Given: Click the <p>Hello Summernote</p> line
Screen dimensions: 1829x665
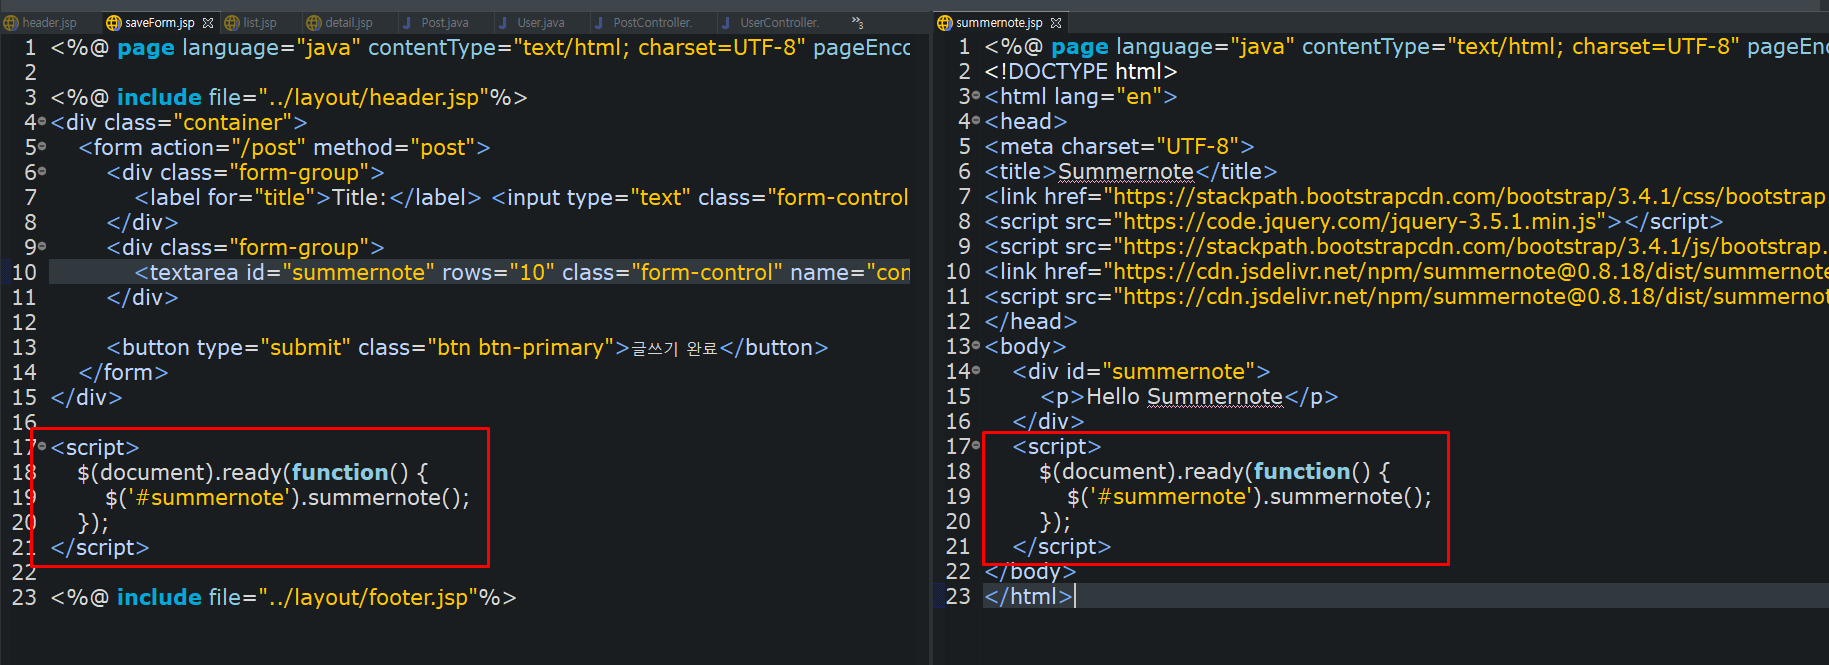Looking at the screenshot, I should (x=1189, y=396).
